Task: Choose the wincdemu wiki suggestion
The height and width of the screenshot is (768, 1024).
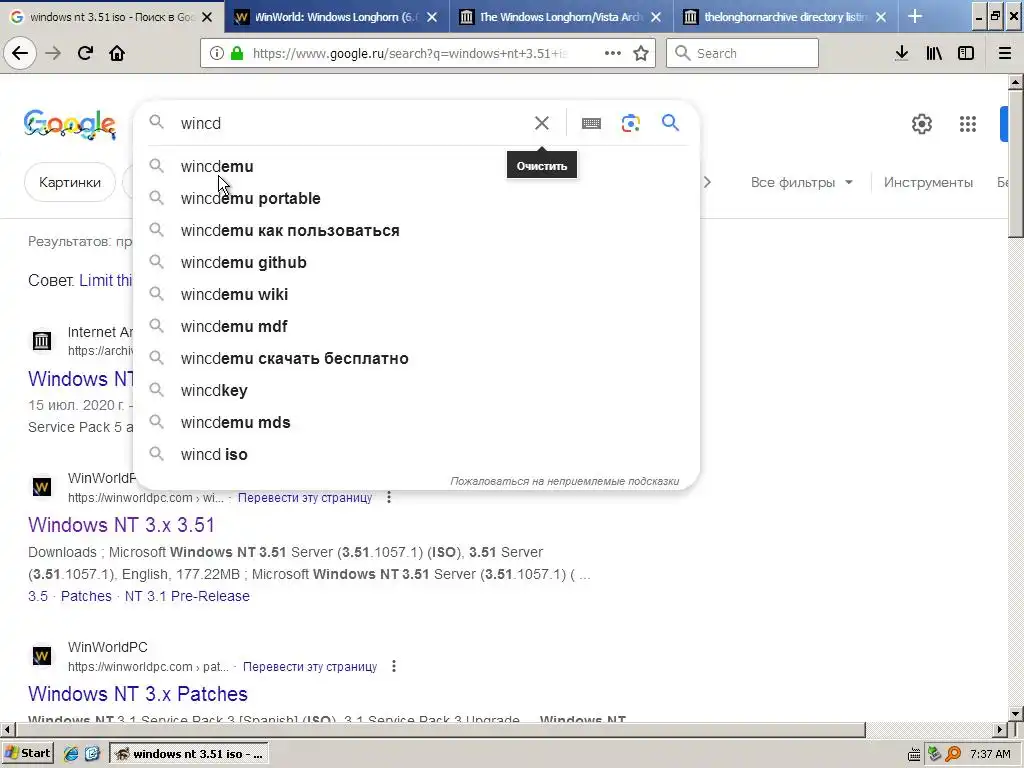Action: pos(417,295)
